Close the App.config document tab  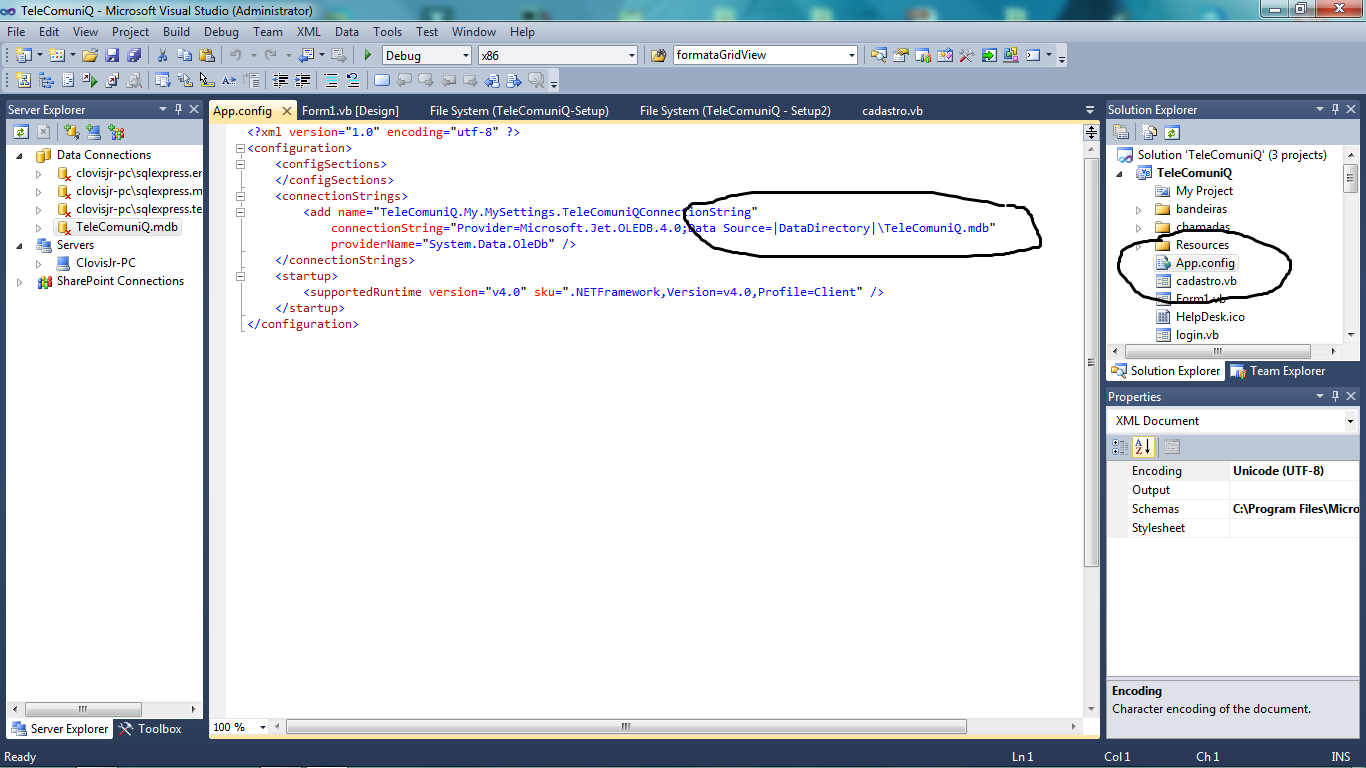pyautogui.click(x=287, y=110)
